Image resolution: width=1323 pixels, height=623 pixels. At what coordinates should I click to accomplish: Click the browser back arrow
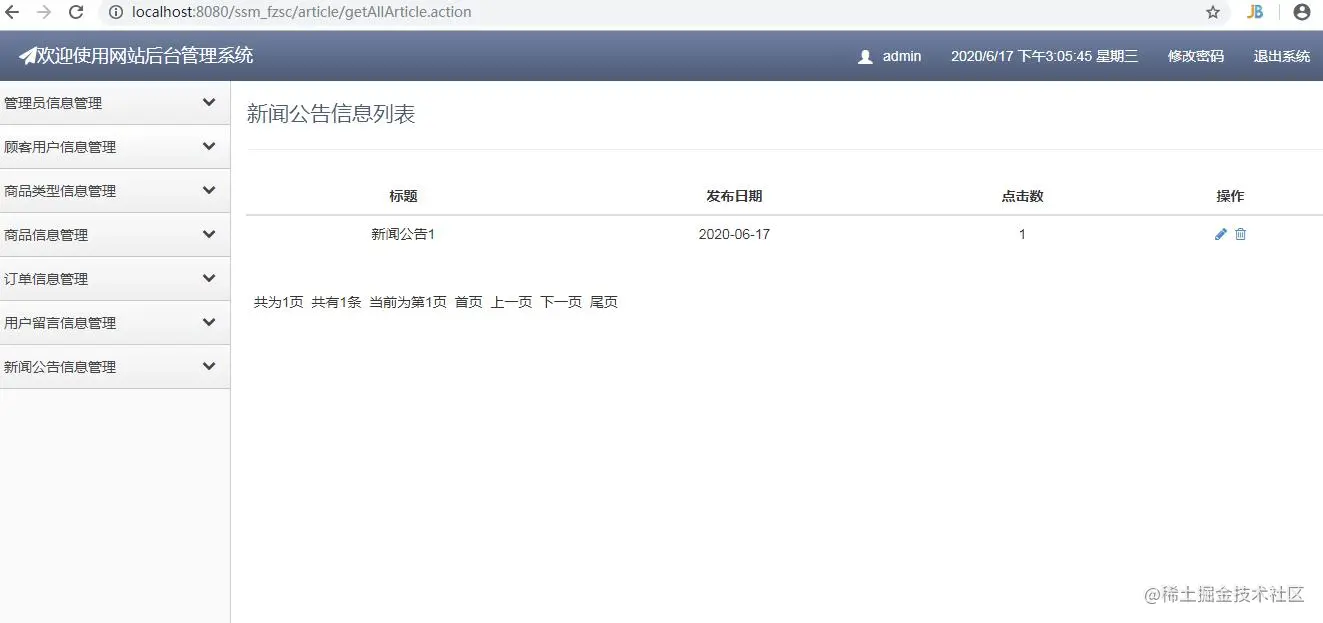point(12,12)
